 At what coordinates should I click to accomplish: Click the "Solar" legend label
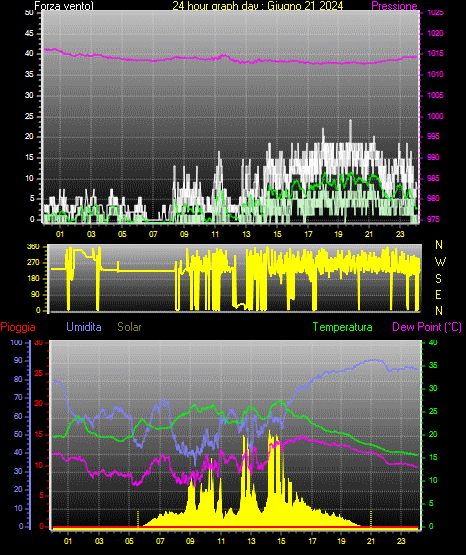pos(130,327)
